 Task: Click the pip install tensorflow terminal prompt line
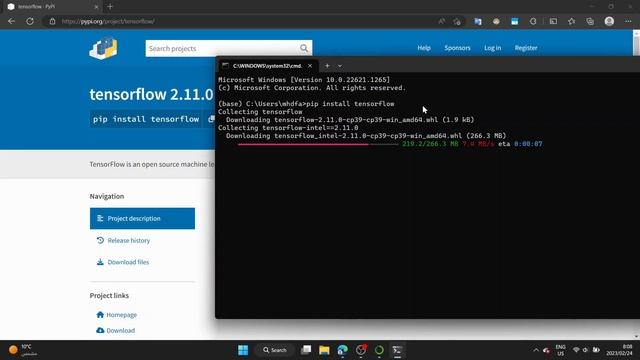click(x=306, y=104)
